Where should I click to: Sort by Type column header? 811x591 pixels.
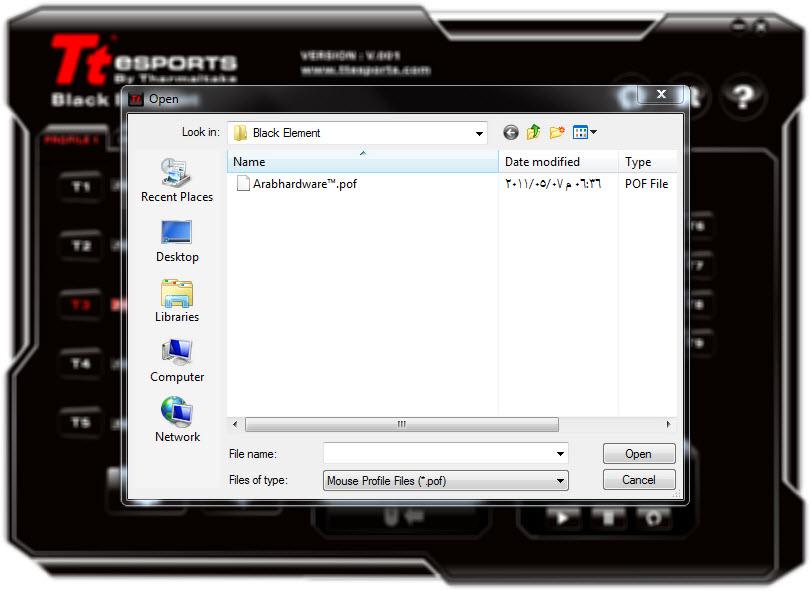pyautogui.click(x=648, y=162)
